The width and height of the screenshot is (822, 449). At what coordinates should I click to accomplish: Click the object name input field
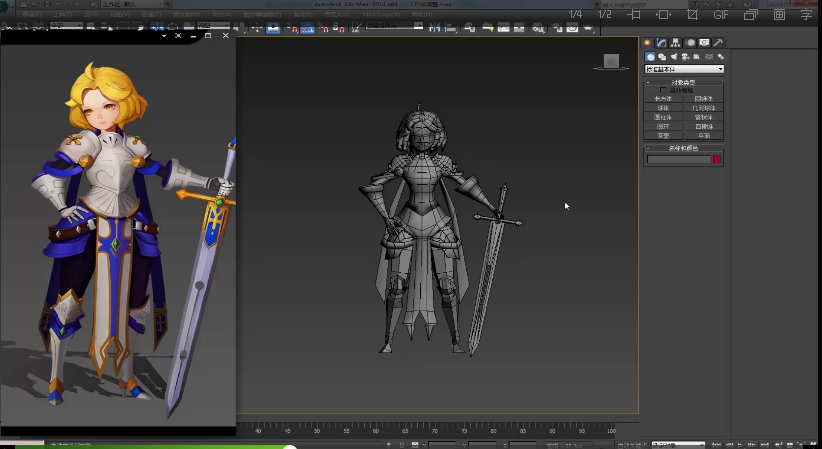(678, 159)
